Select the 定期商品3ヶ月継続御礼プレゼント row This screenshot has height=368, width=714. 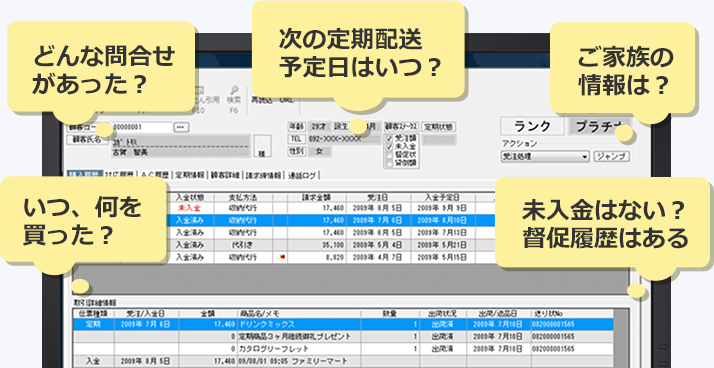[344, 337]
